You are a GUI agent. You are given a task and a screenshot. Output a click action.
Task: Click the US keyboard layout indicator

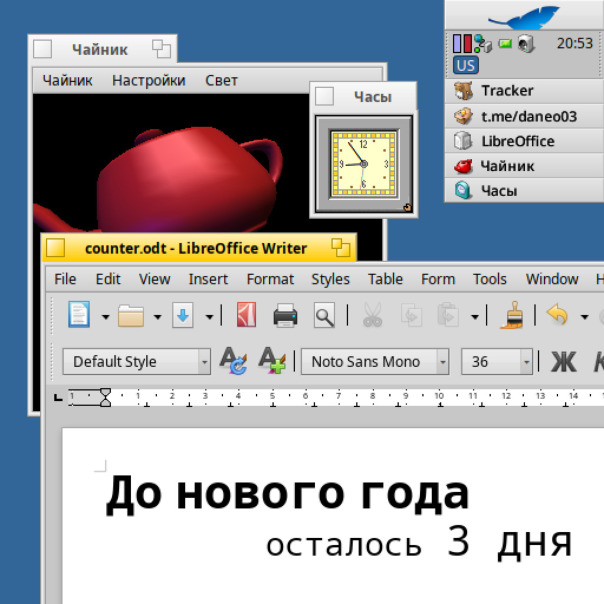click(466, 65)
